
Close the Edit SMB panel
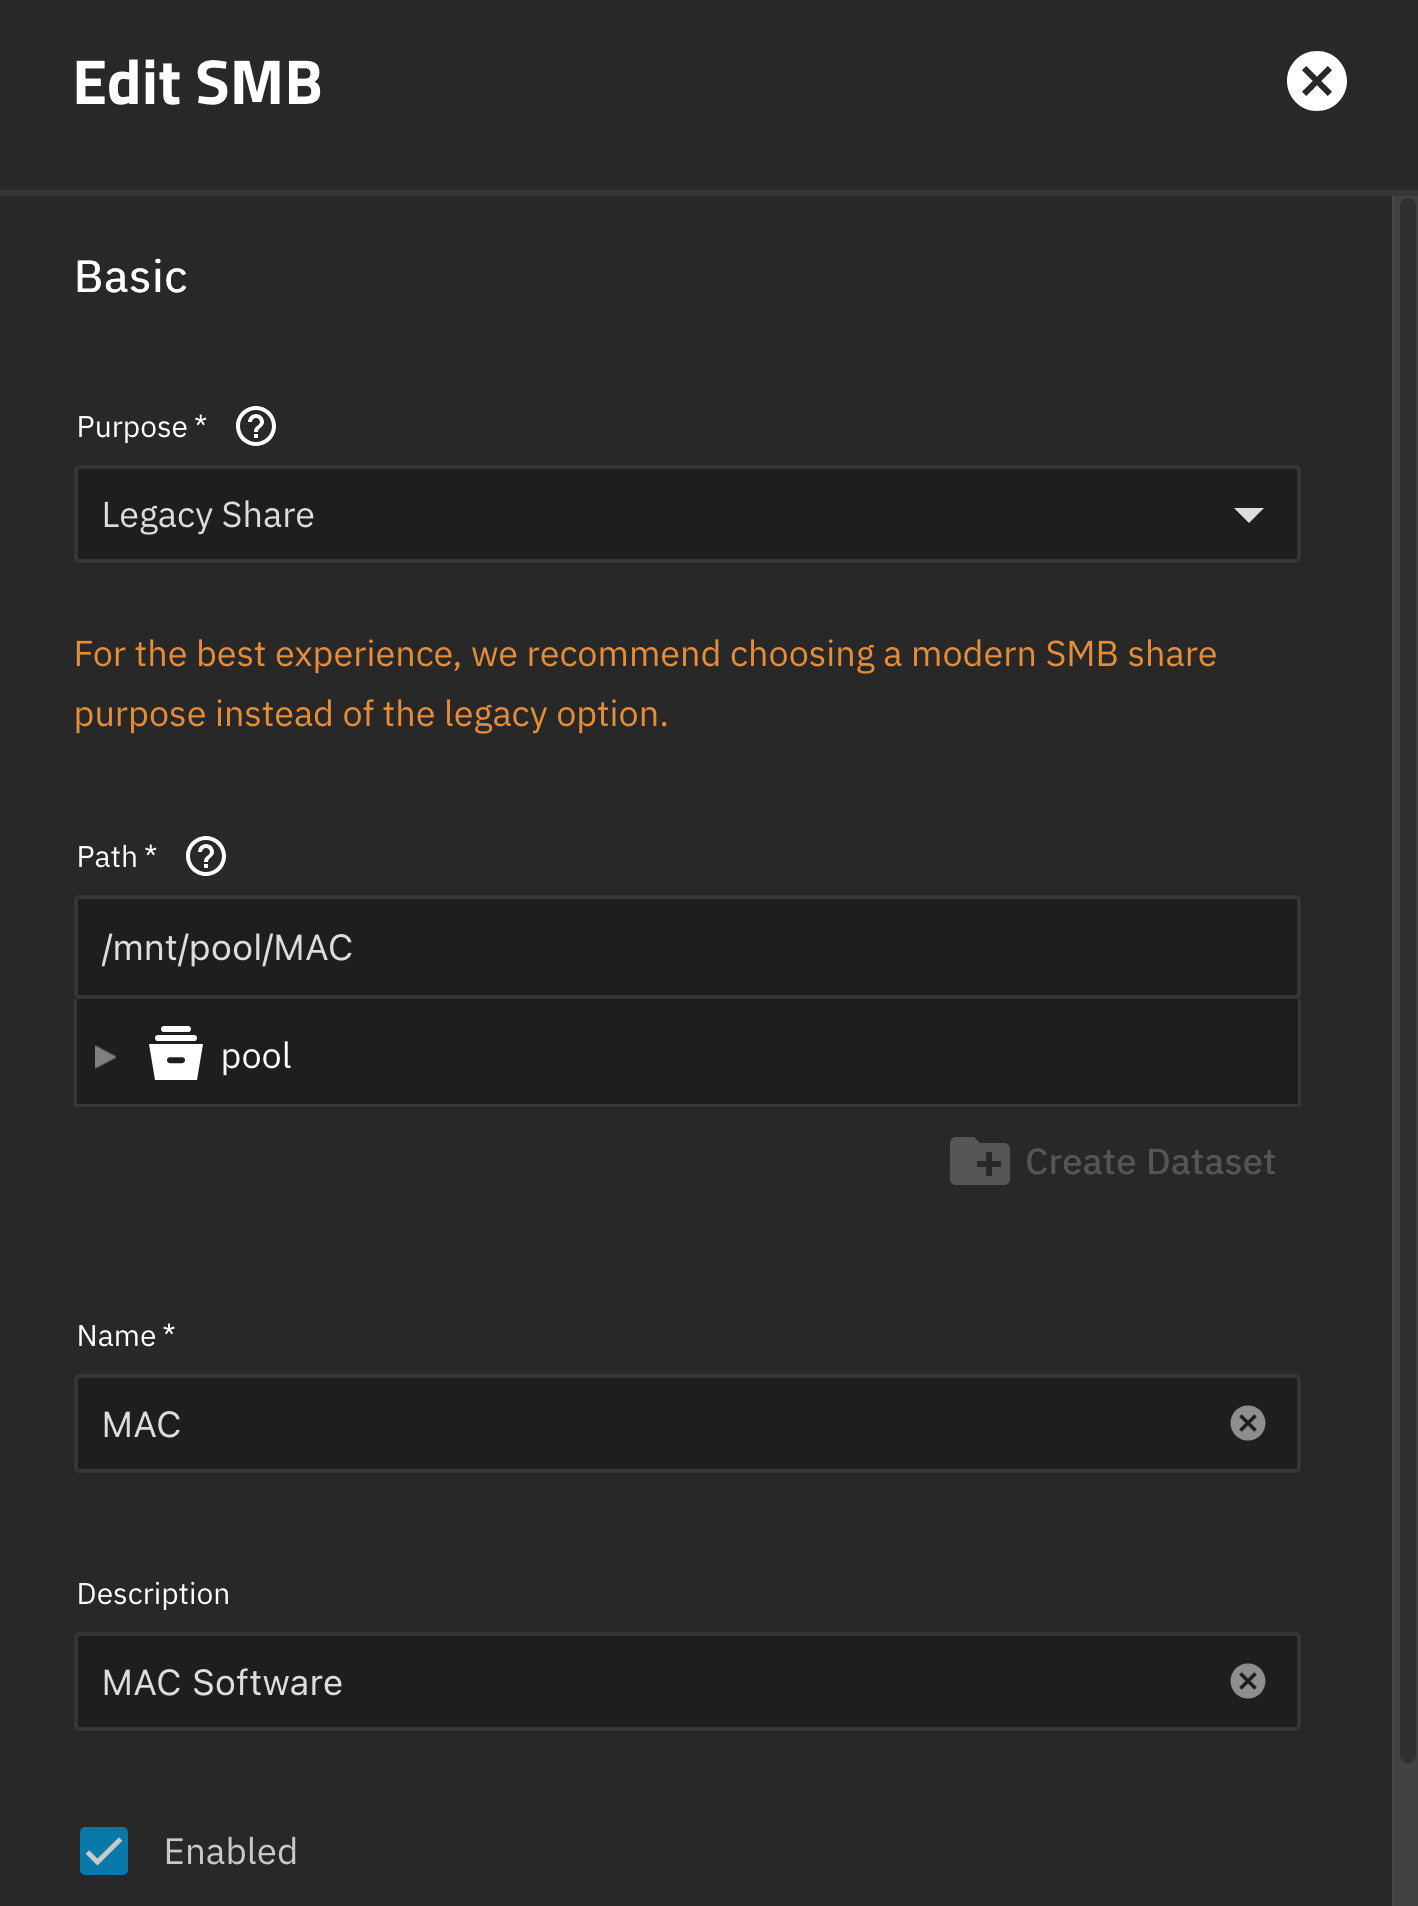pyautogui.click(x=1316, y=81)
